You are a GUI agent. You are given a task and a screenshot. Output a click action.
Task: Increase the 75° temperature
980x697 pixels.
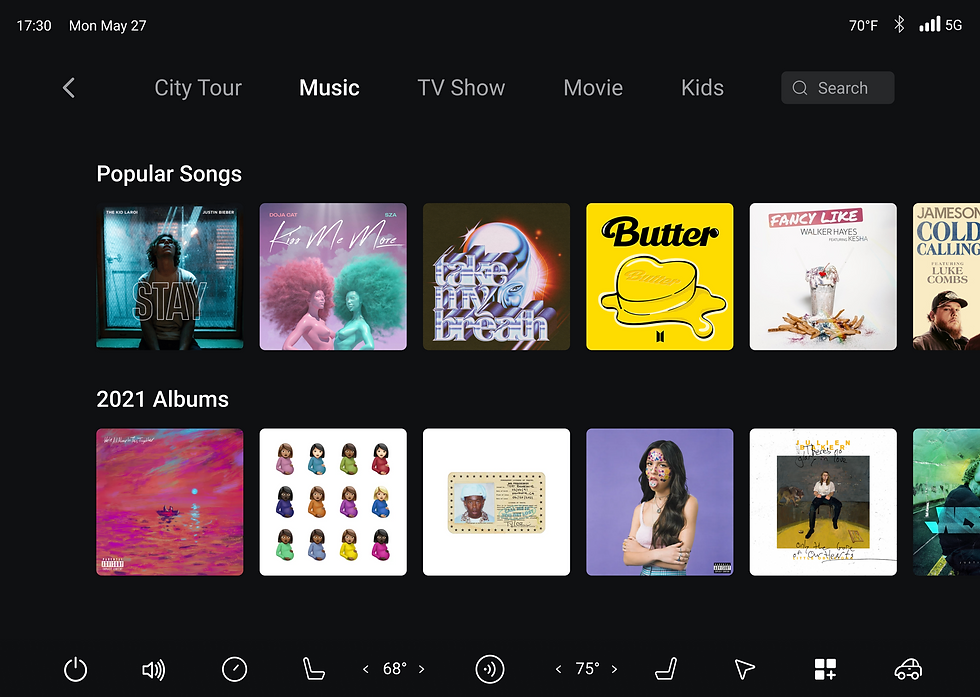pyautogui.click(x=614, y=669)
